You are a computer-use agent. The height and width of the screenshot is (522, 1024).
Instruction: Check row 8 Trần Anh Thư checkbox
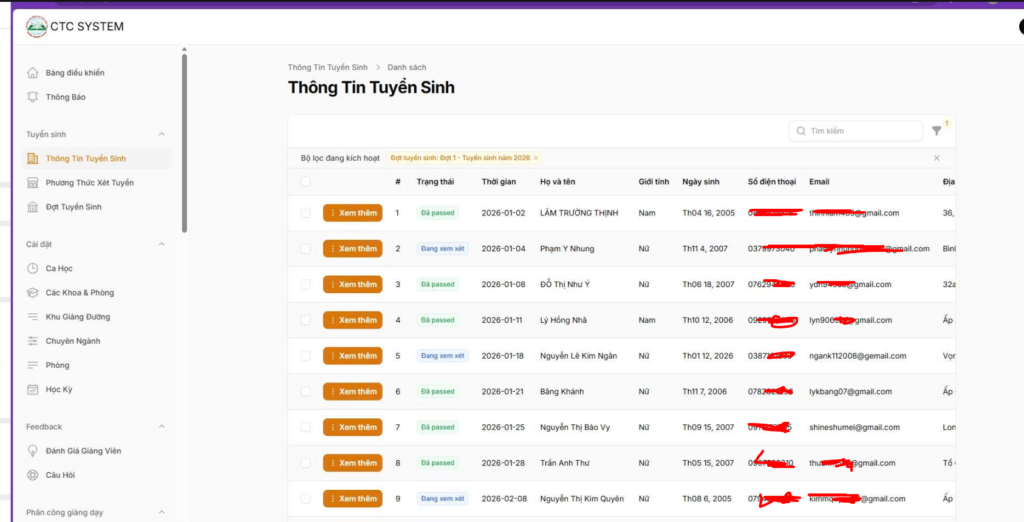(x=306, y=463)
